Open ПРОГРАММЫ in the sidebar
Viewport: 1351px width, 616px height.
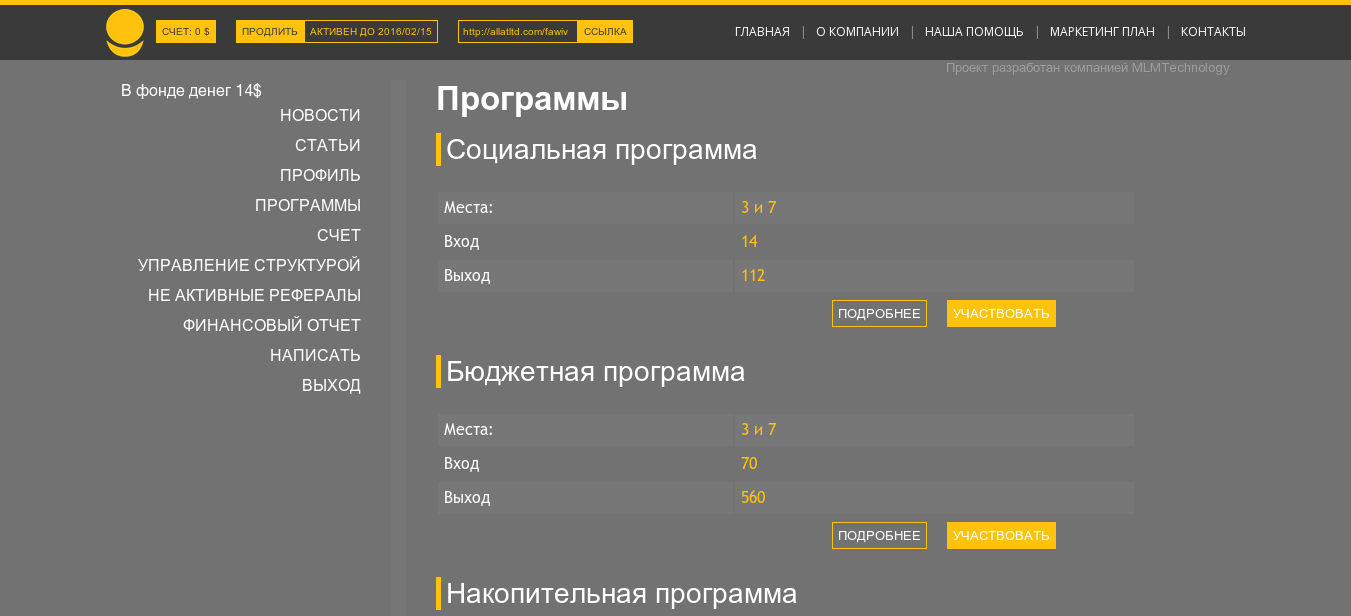308,206
